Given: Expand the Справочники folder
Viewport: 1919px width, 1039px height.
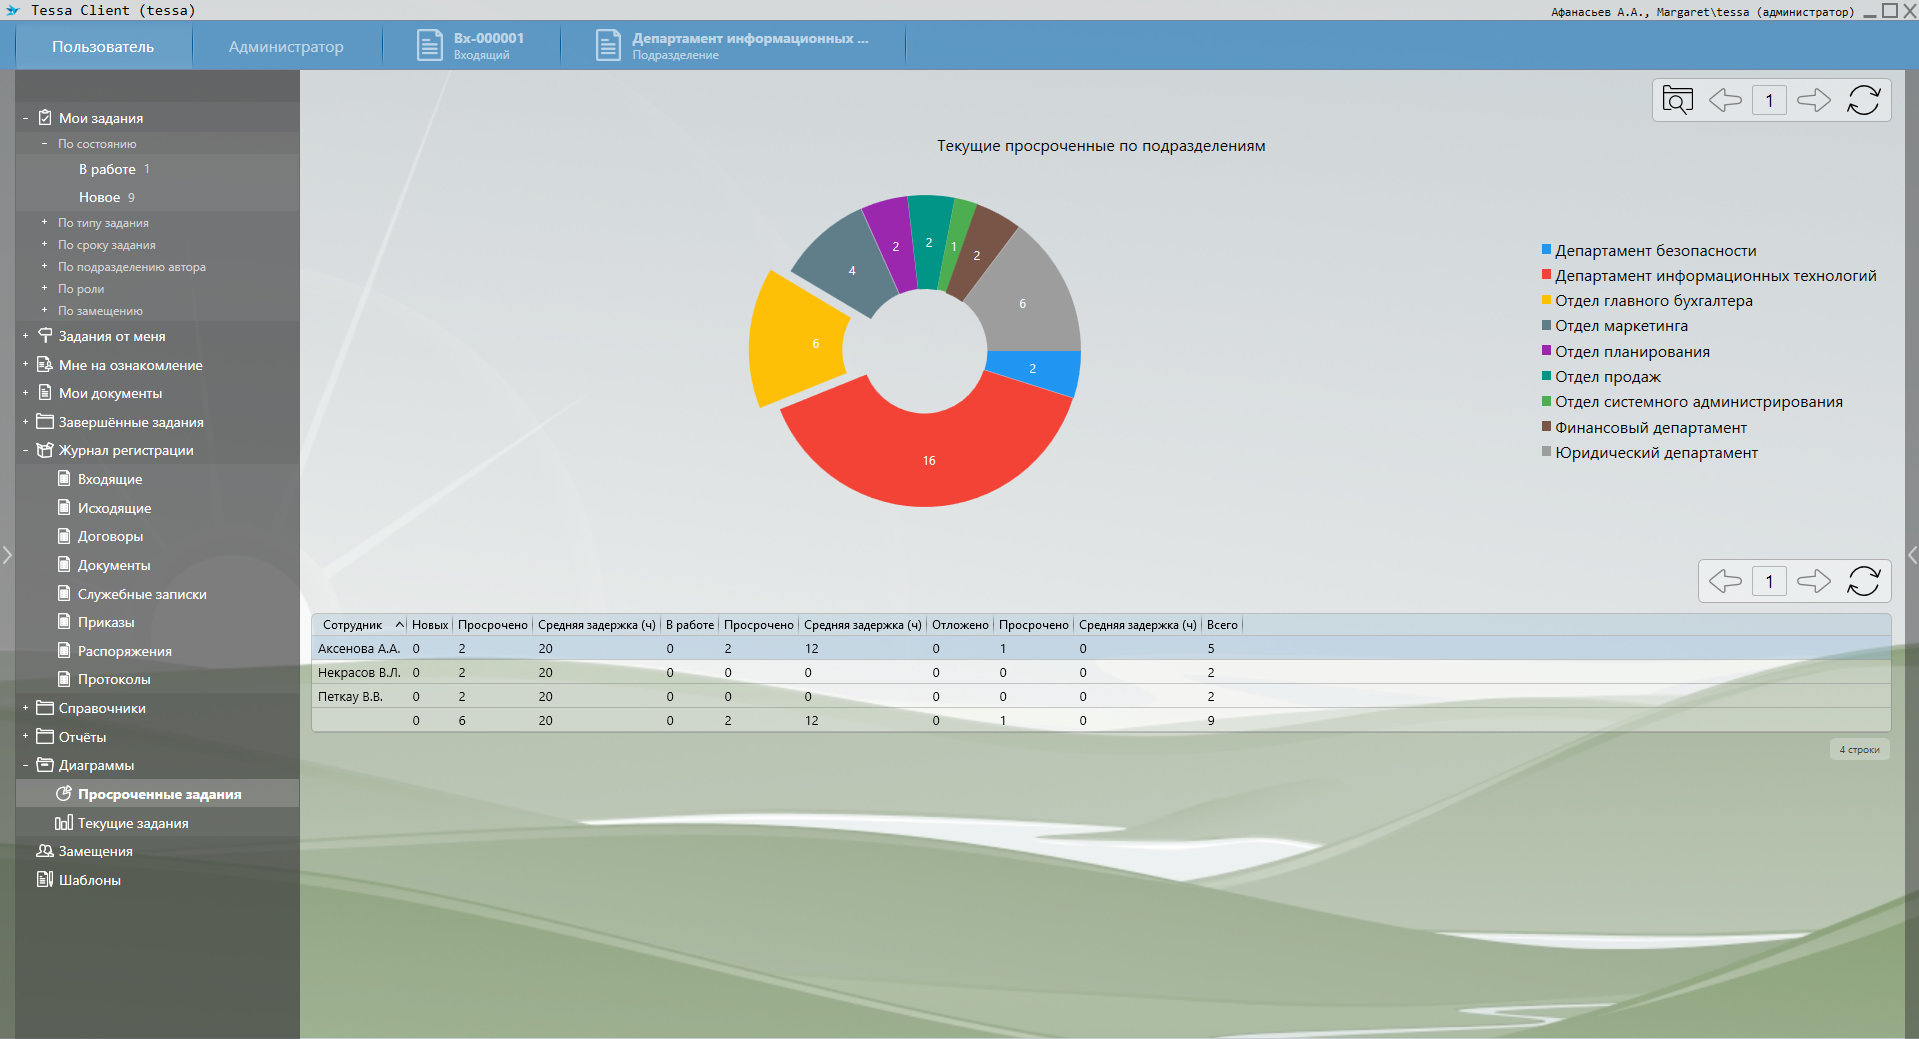Looking at the screenshot, I should tap(25, 708).
